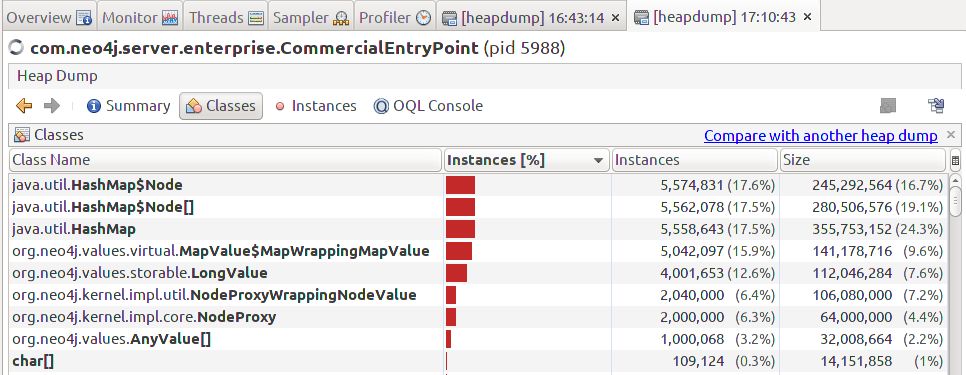Screen dimensions: 966x375
Task: Open the Profiler tab
Action: 395,18
